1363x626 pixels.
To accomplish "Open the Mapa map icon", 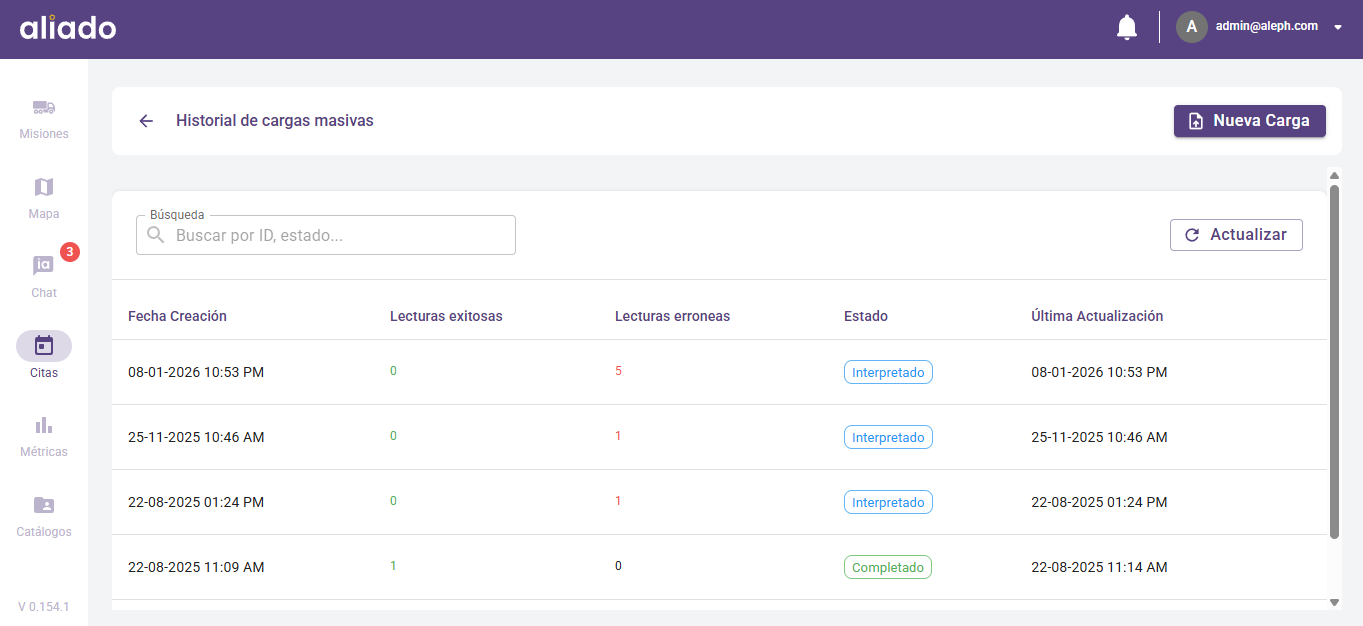I will click(43, 188).
